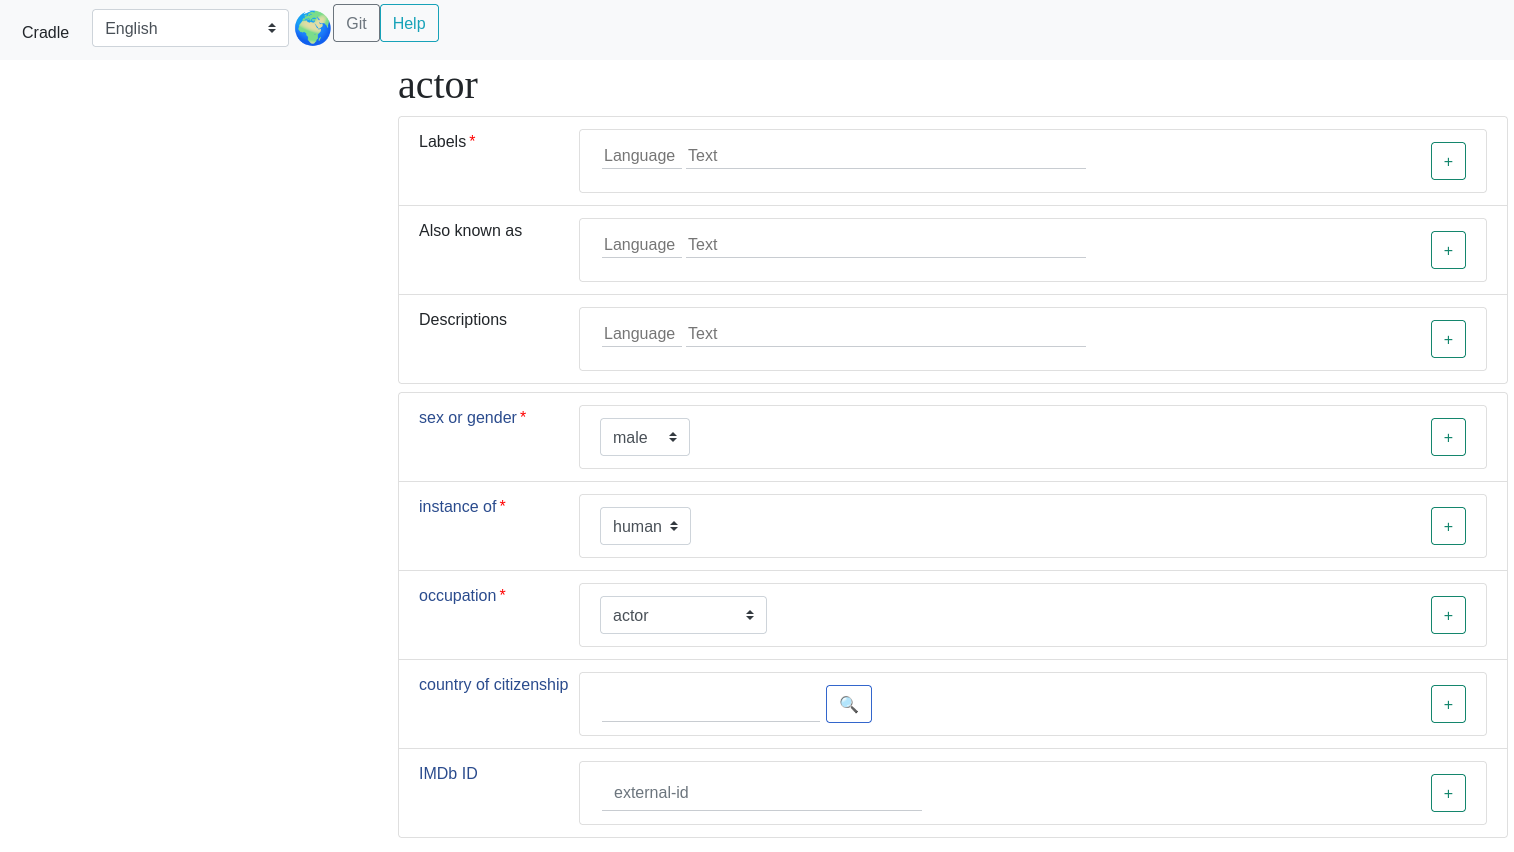Focus the Labels Text field
The height and width of the screenshot is (852, 1514).
point(886,156)
